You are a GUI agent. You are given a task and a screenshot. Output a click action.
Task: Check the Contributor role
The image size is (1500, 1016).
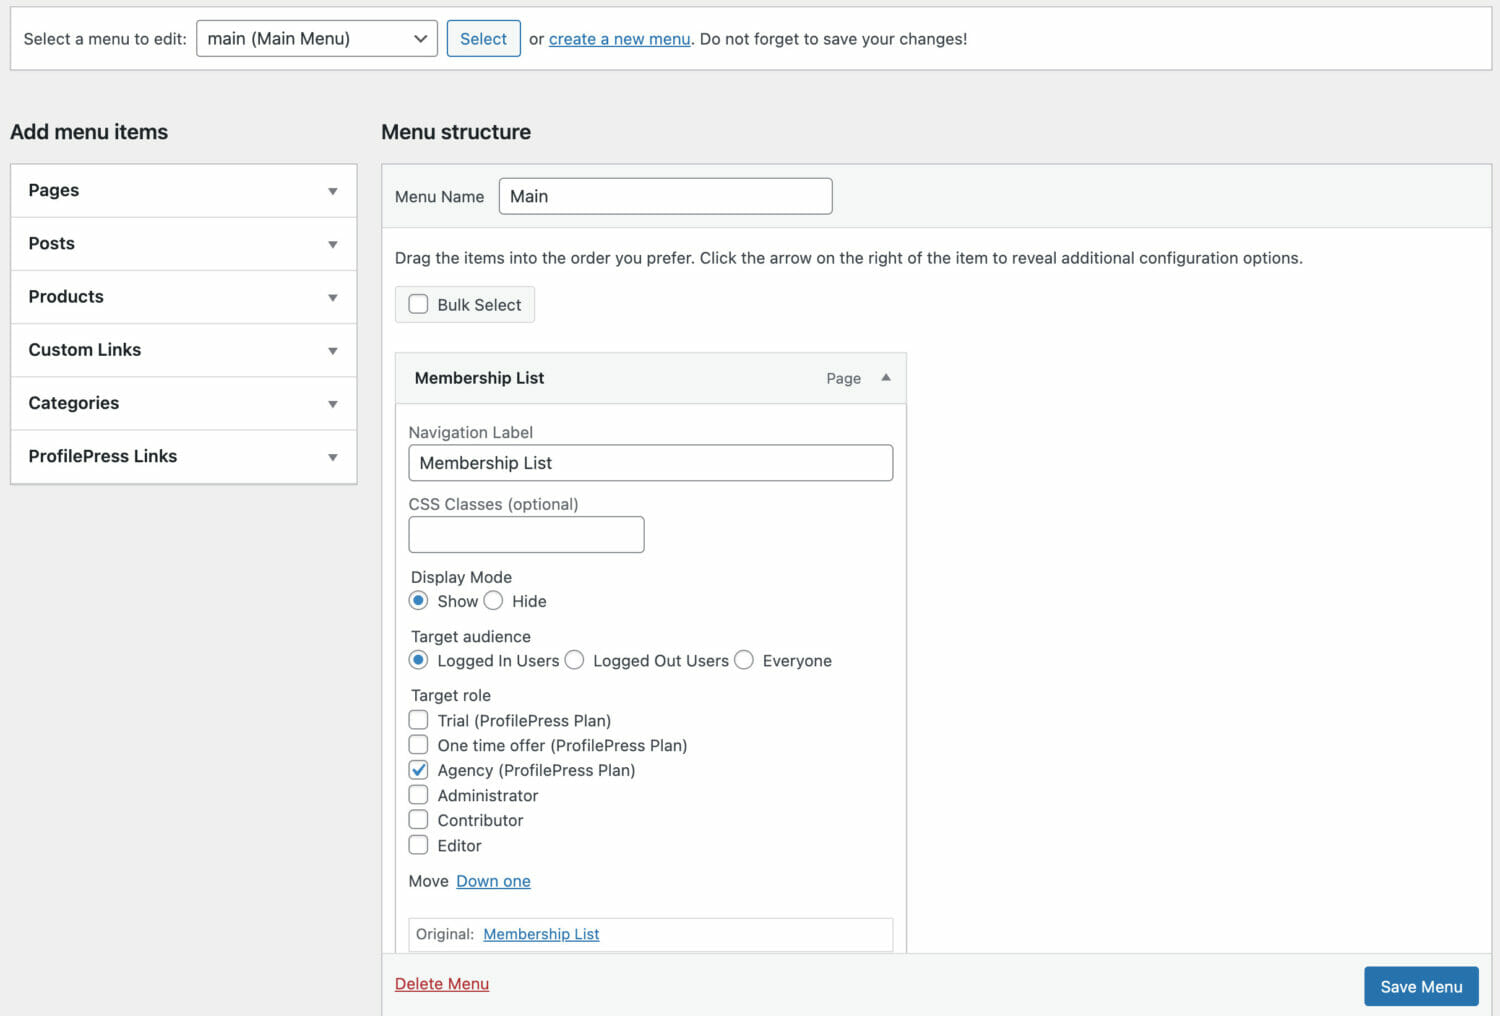(x=418, y=820)
